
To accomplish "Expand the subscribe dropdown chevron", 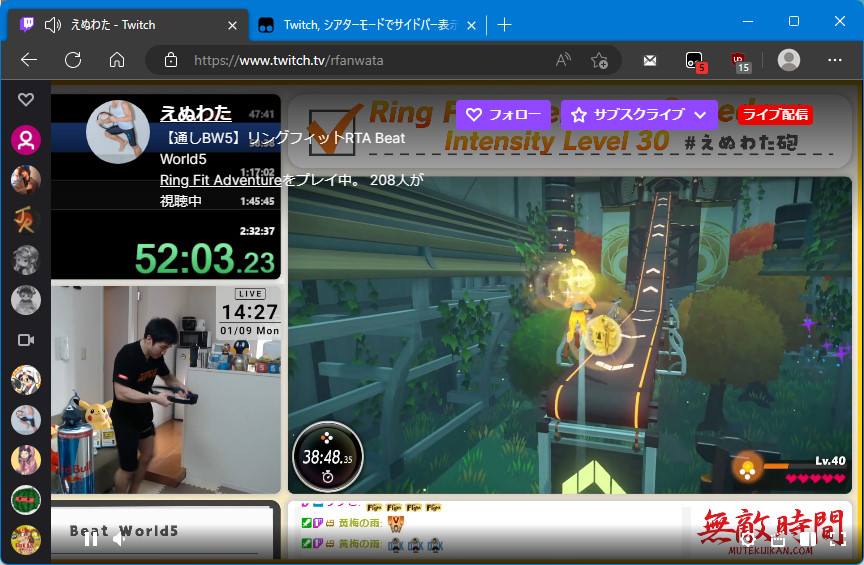I will (x=700, y=115).
